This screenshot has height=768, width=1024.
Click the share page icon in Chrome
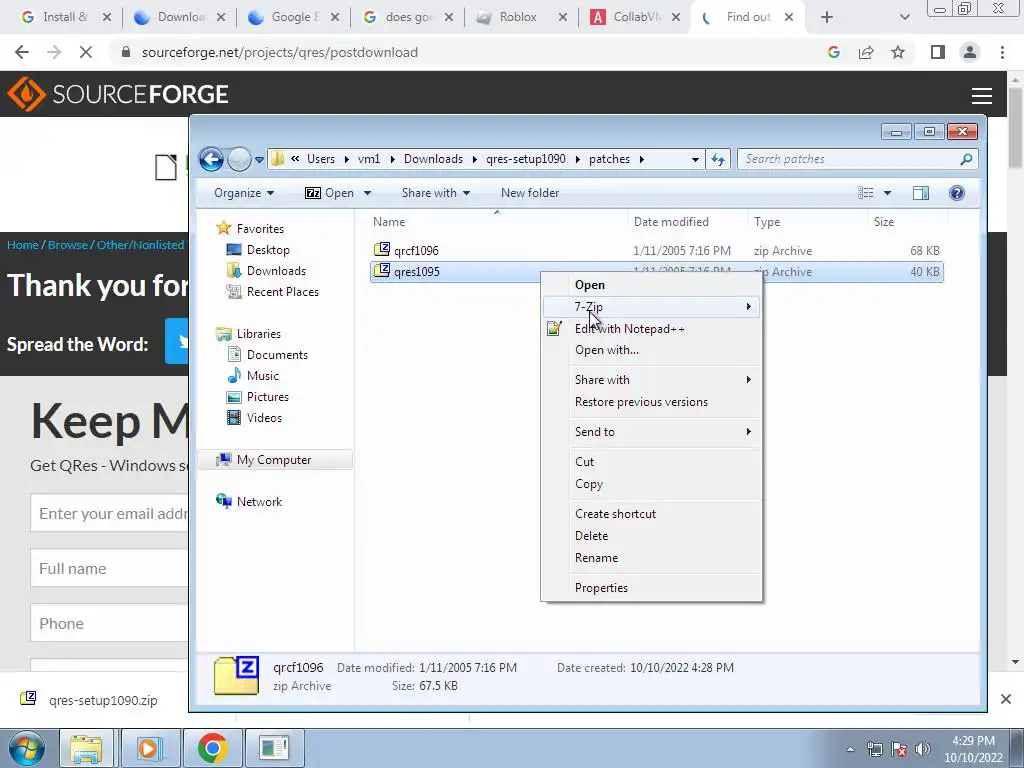pyautogui.click(x=866, y=52)
